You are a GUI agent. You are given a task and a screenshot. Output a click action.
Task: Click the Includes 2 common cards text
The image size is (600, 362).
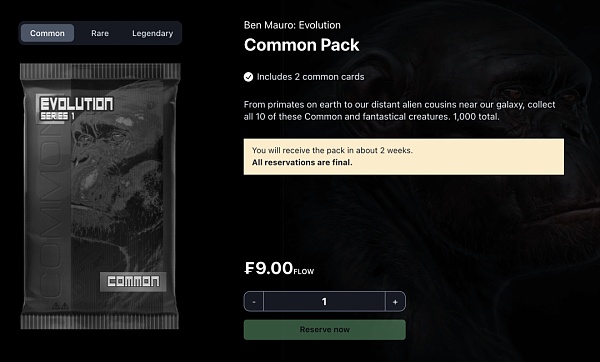click(x=310, y=77)
